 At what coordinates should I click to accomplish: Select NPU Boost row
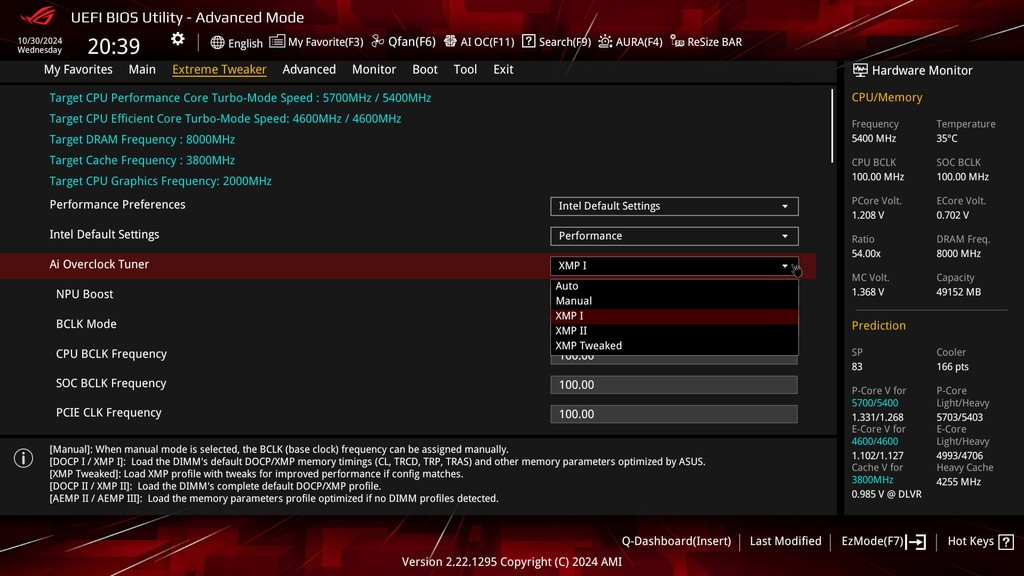pyautogui.click(x=84, y=295)
